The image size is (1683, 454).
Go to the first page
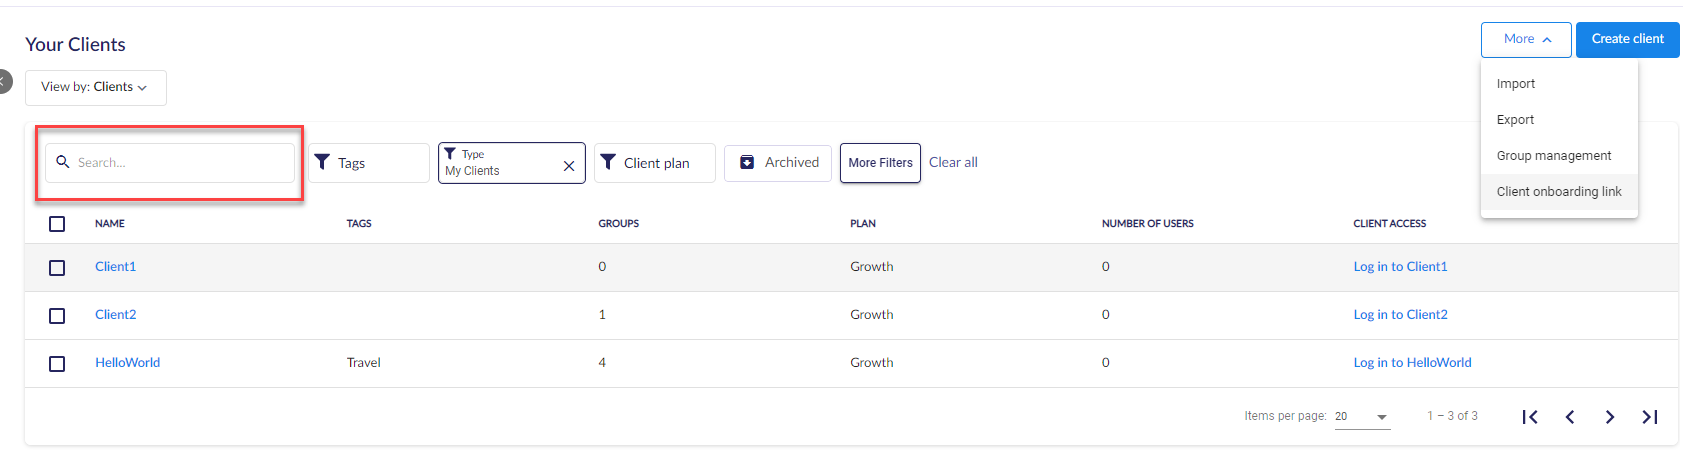tap(1530, 417)
